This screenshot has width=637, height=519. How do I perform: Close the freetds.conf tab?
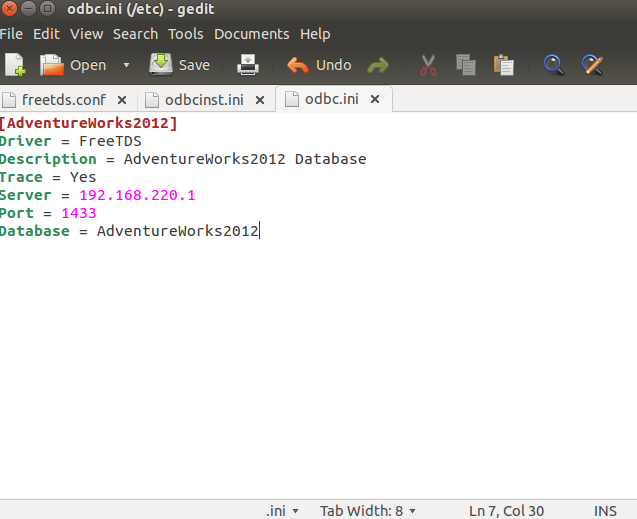122,100
